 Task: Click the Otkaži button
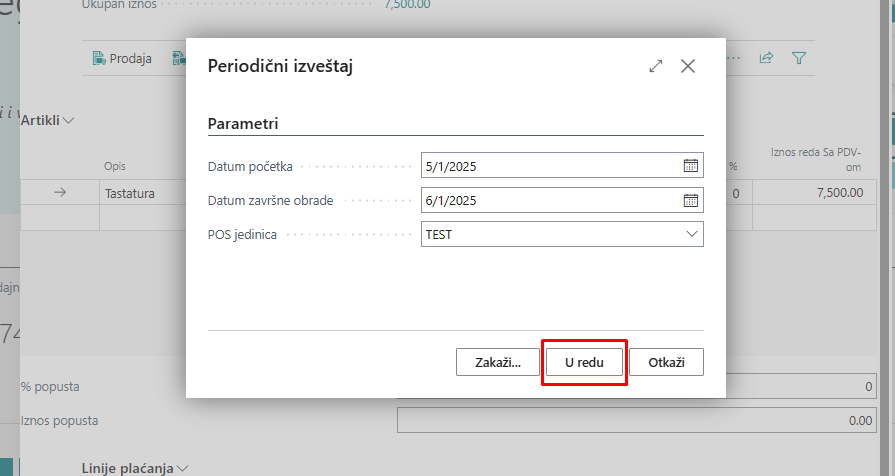coord(666,362)
